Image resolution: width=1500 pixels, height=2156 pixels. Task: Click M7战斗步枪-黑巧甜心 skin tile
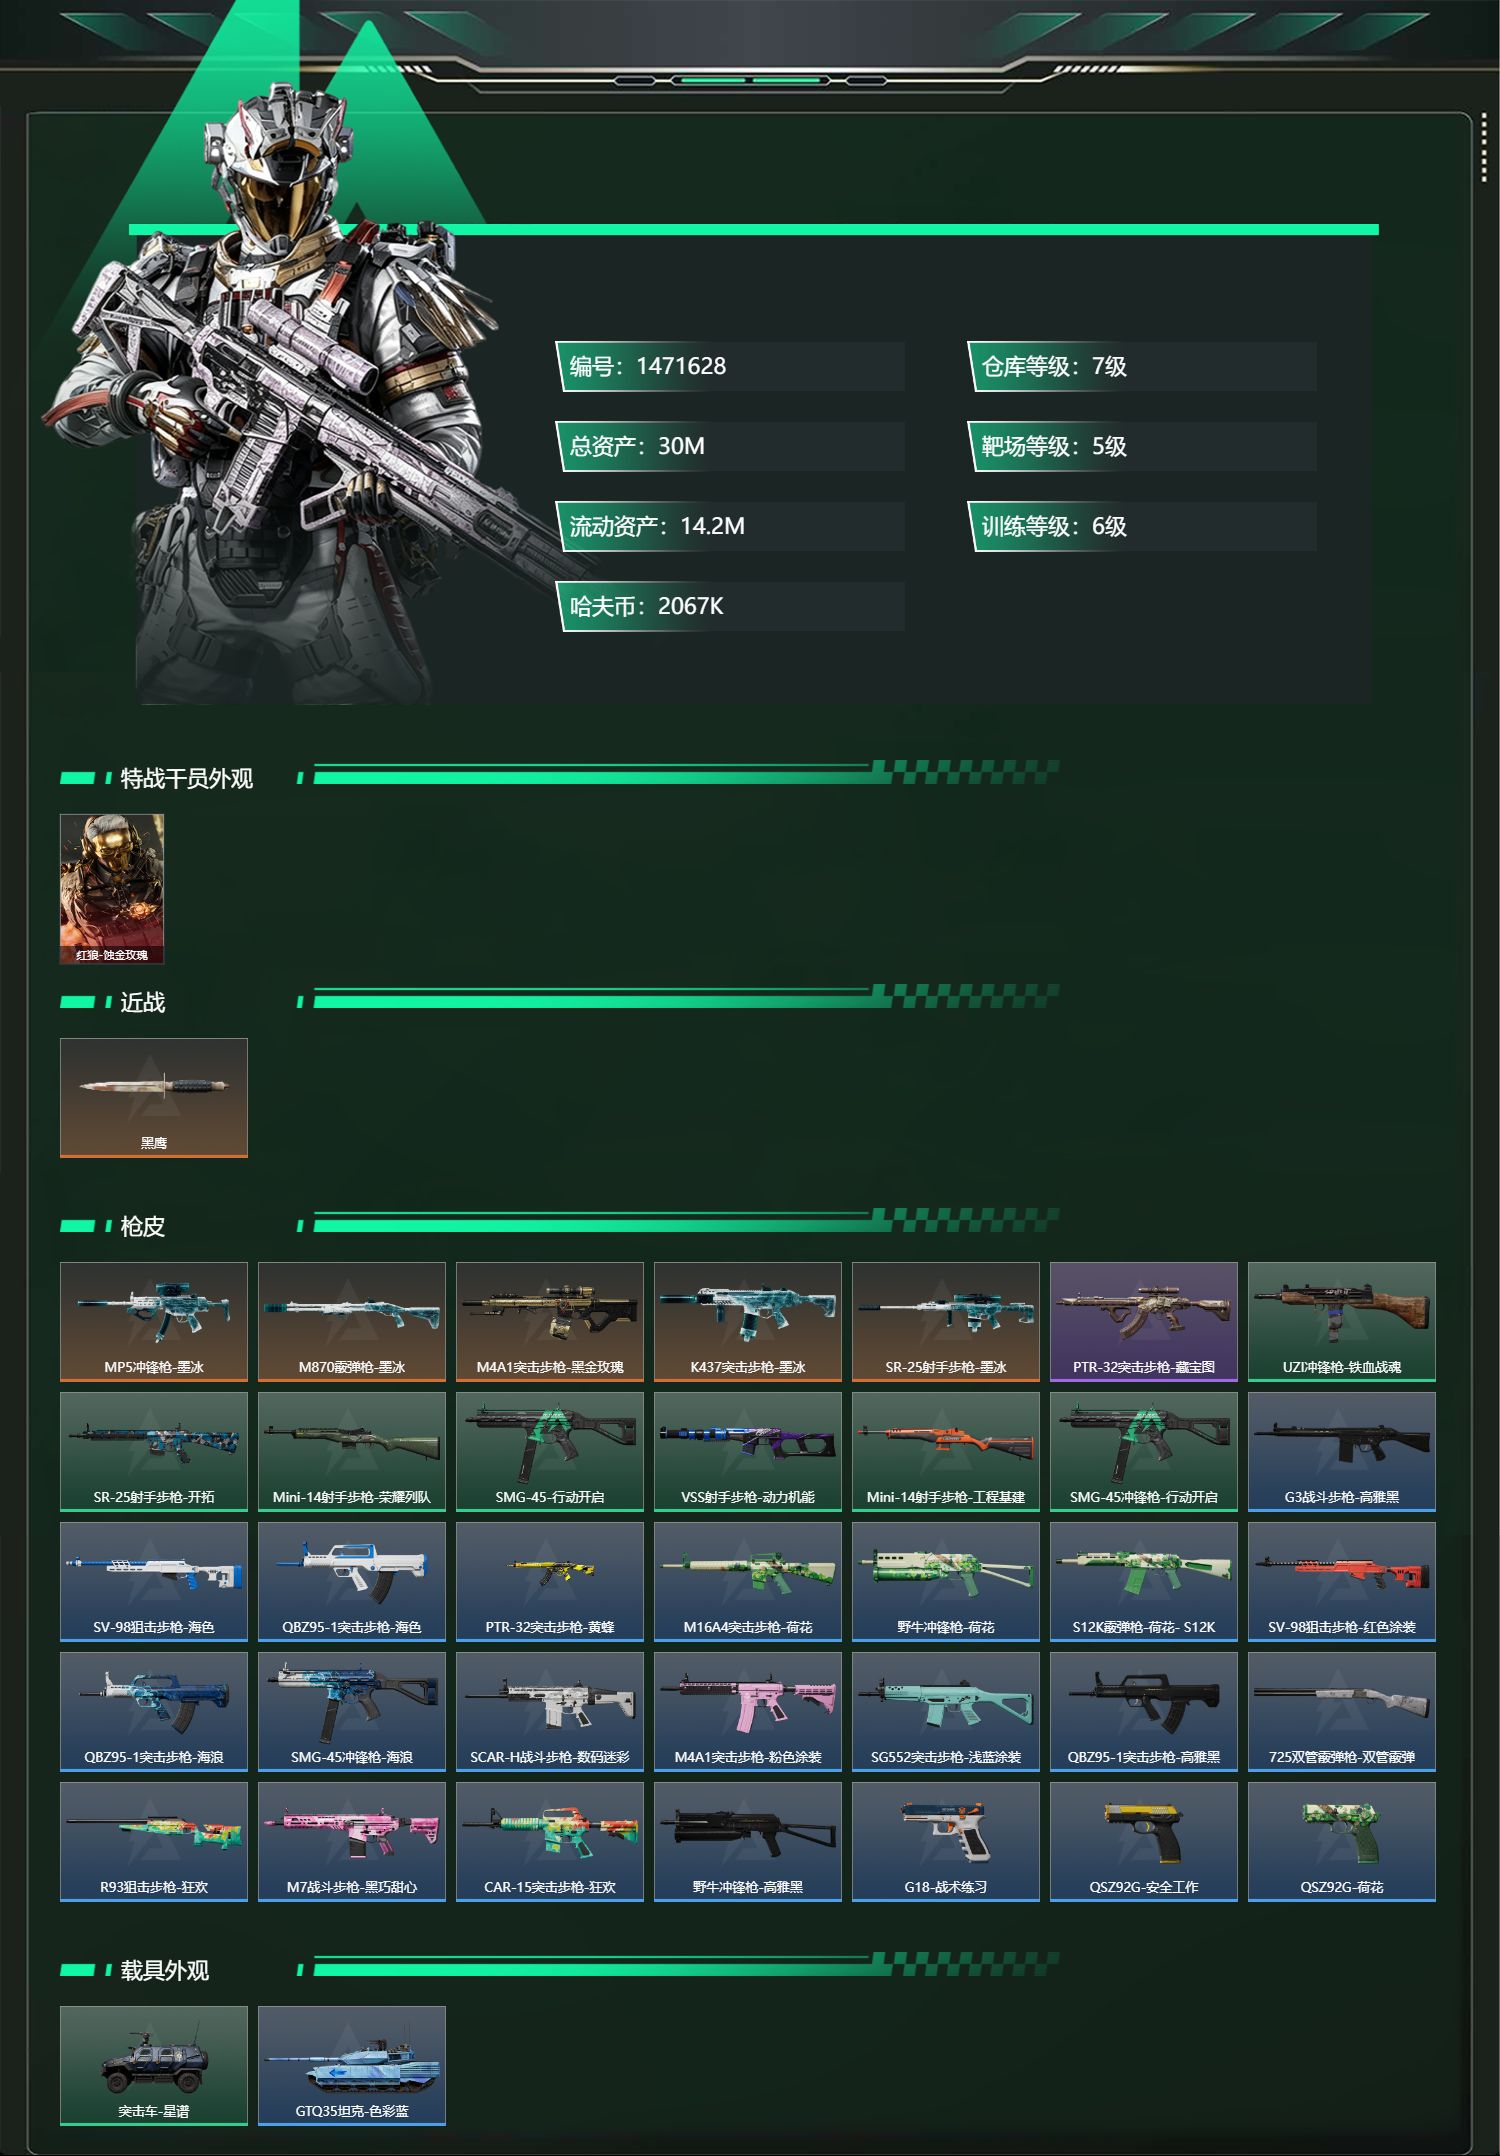pyautogui.click(x=352, y=1842)
